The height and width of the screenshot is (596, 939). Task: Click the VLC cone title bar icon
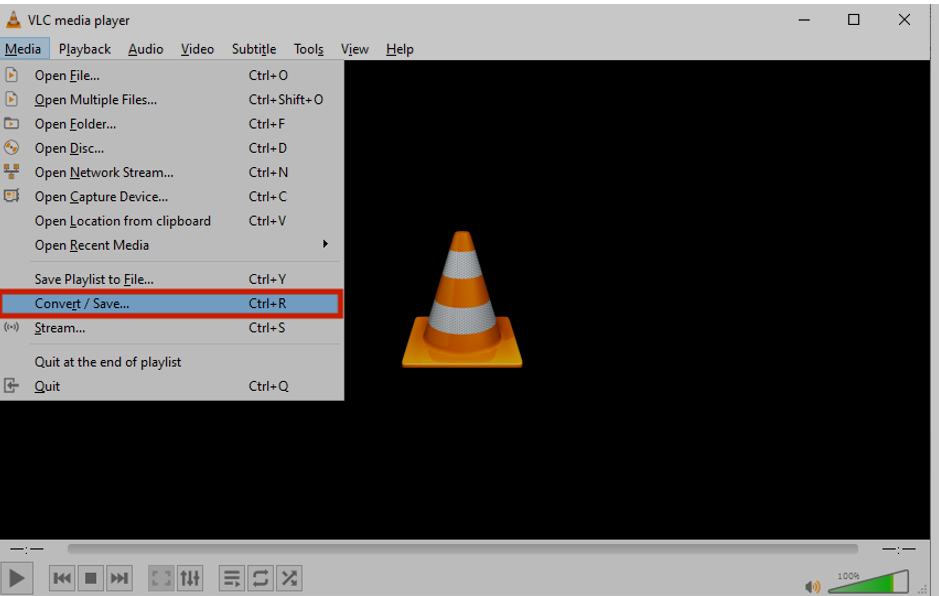(x=13, y=20)
